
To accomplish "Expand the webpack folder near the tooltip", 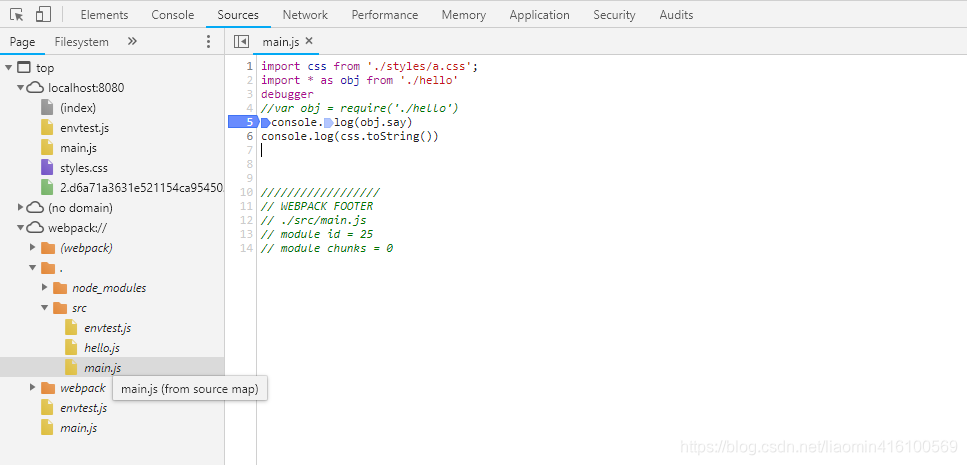I will pyautogui.click(x=33, y=388).
